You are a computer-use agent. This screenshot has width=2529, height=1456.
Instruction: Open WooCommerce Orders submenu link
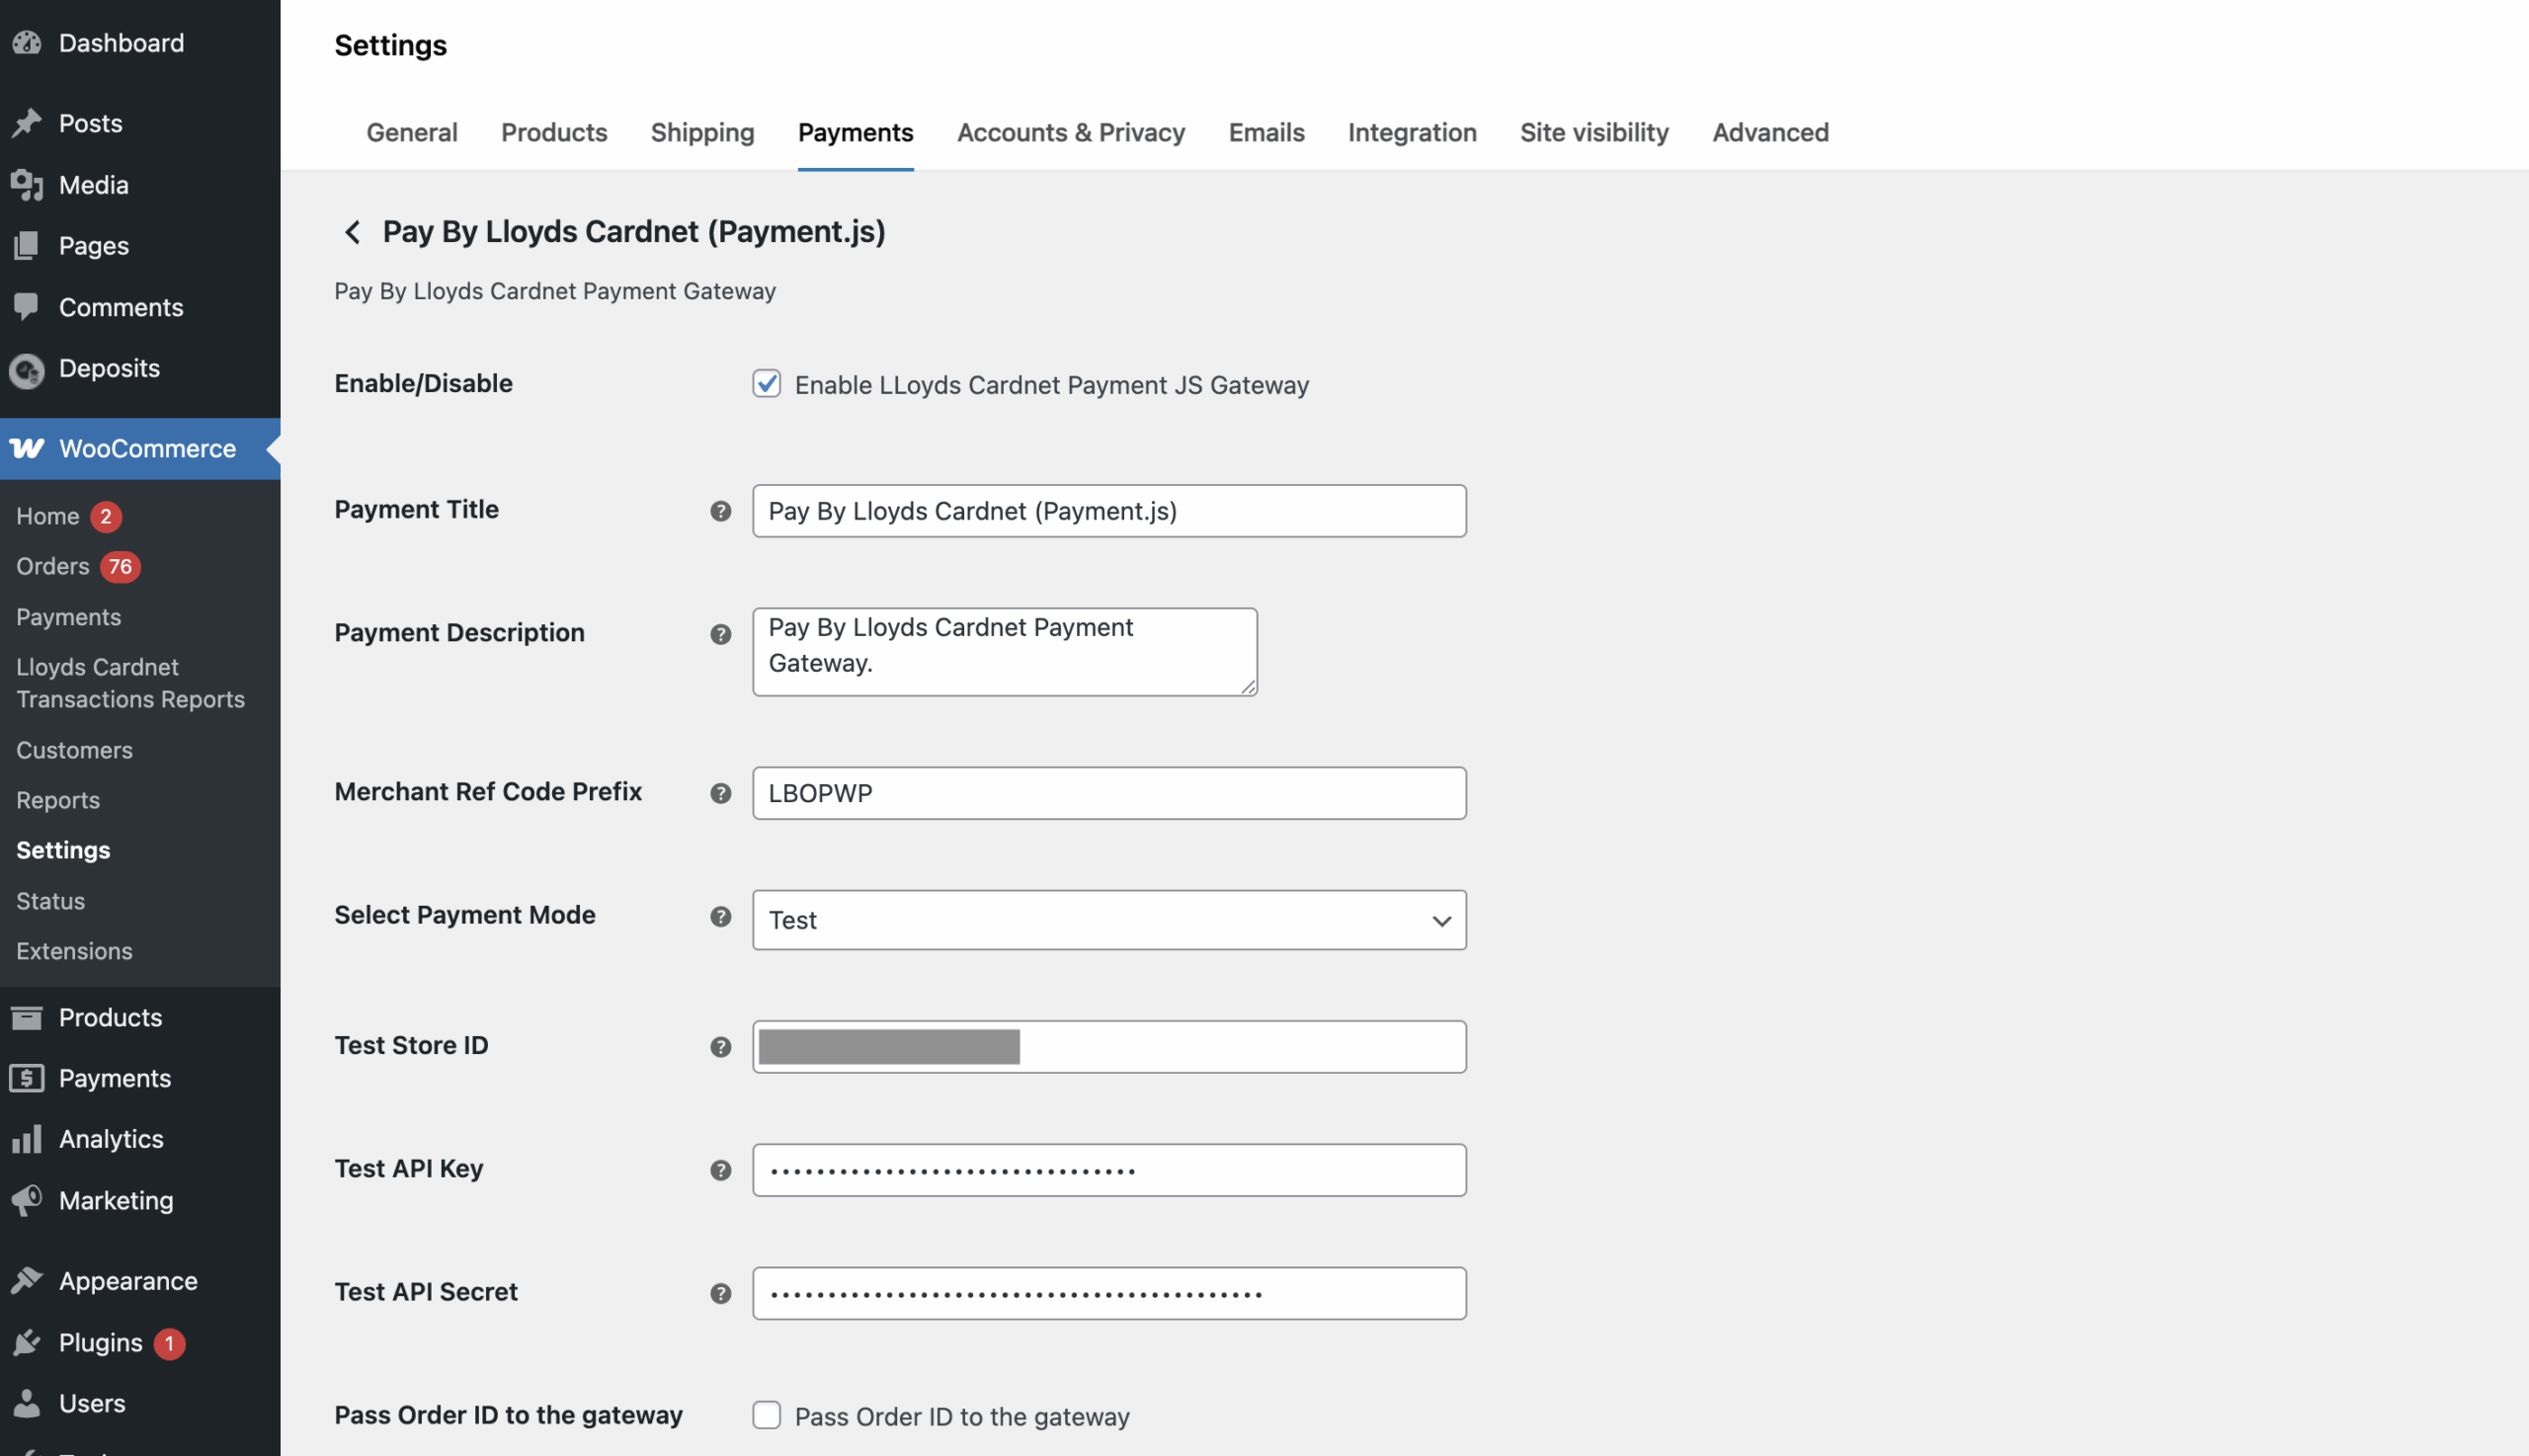tap(52, 566)
